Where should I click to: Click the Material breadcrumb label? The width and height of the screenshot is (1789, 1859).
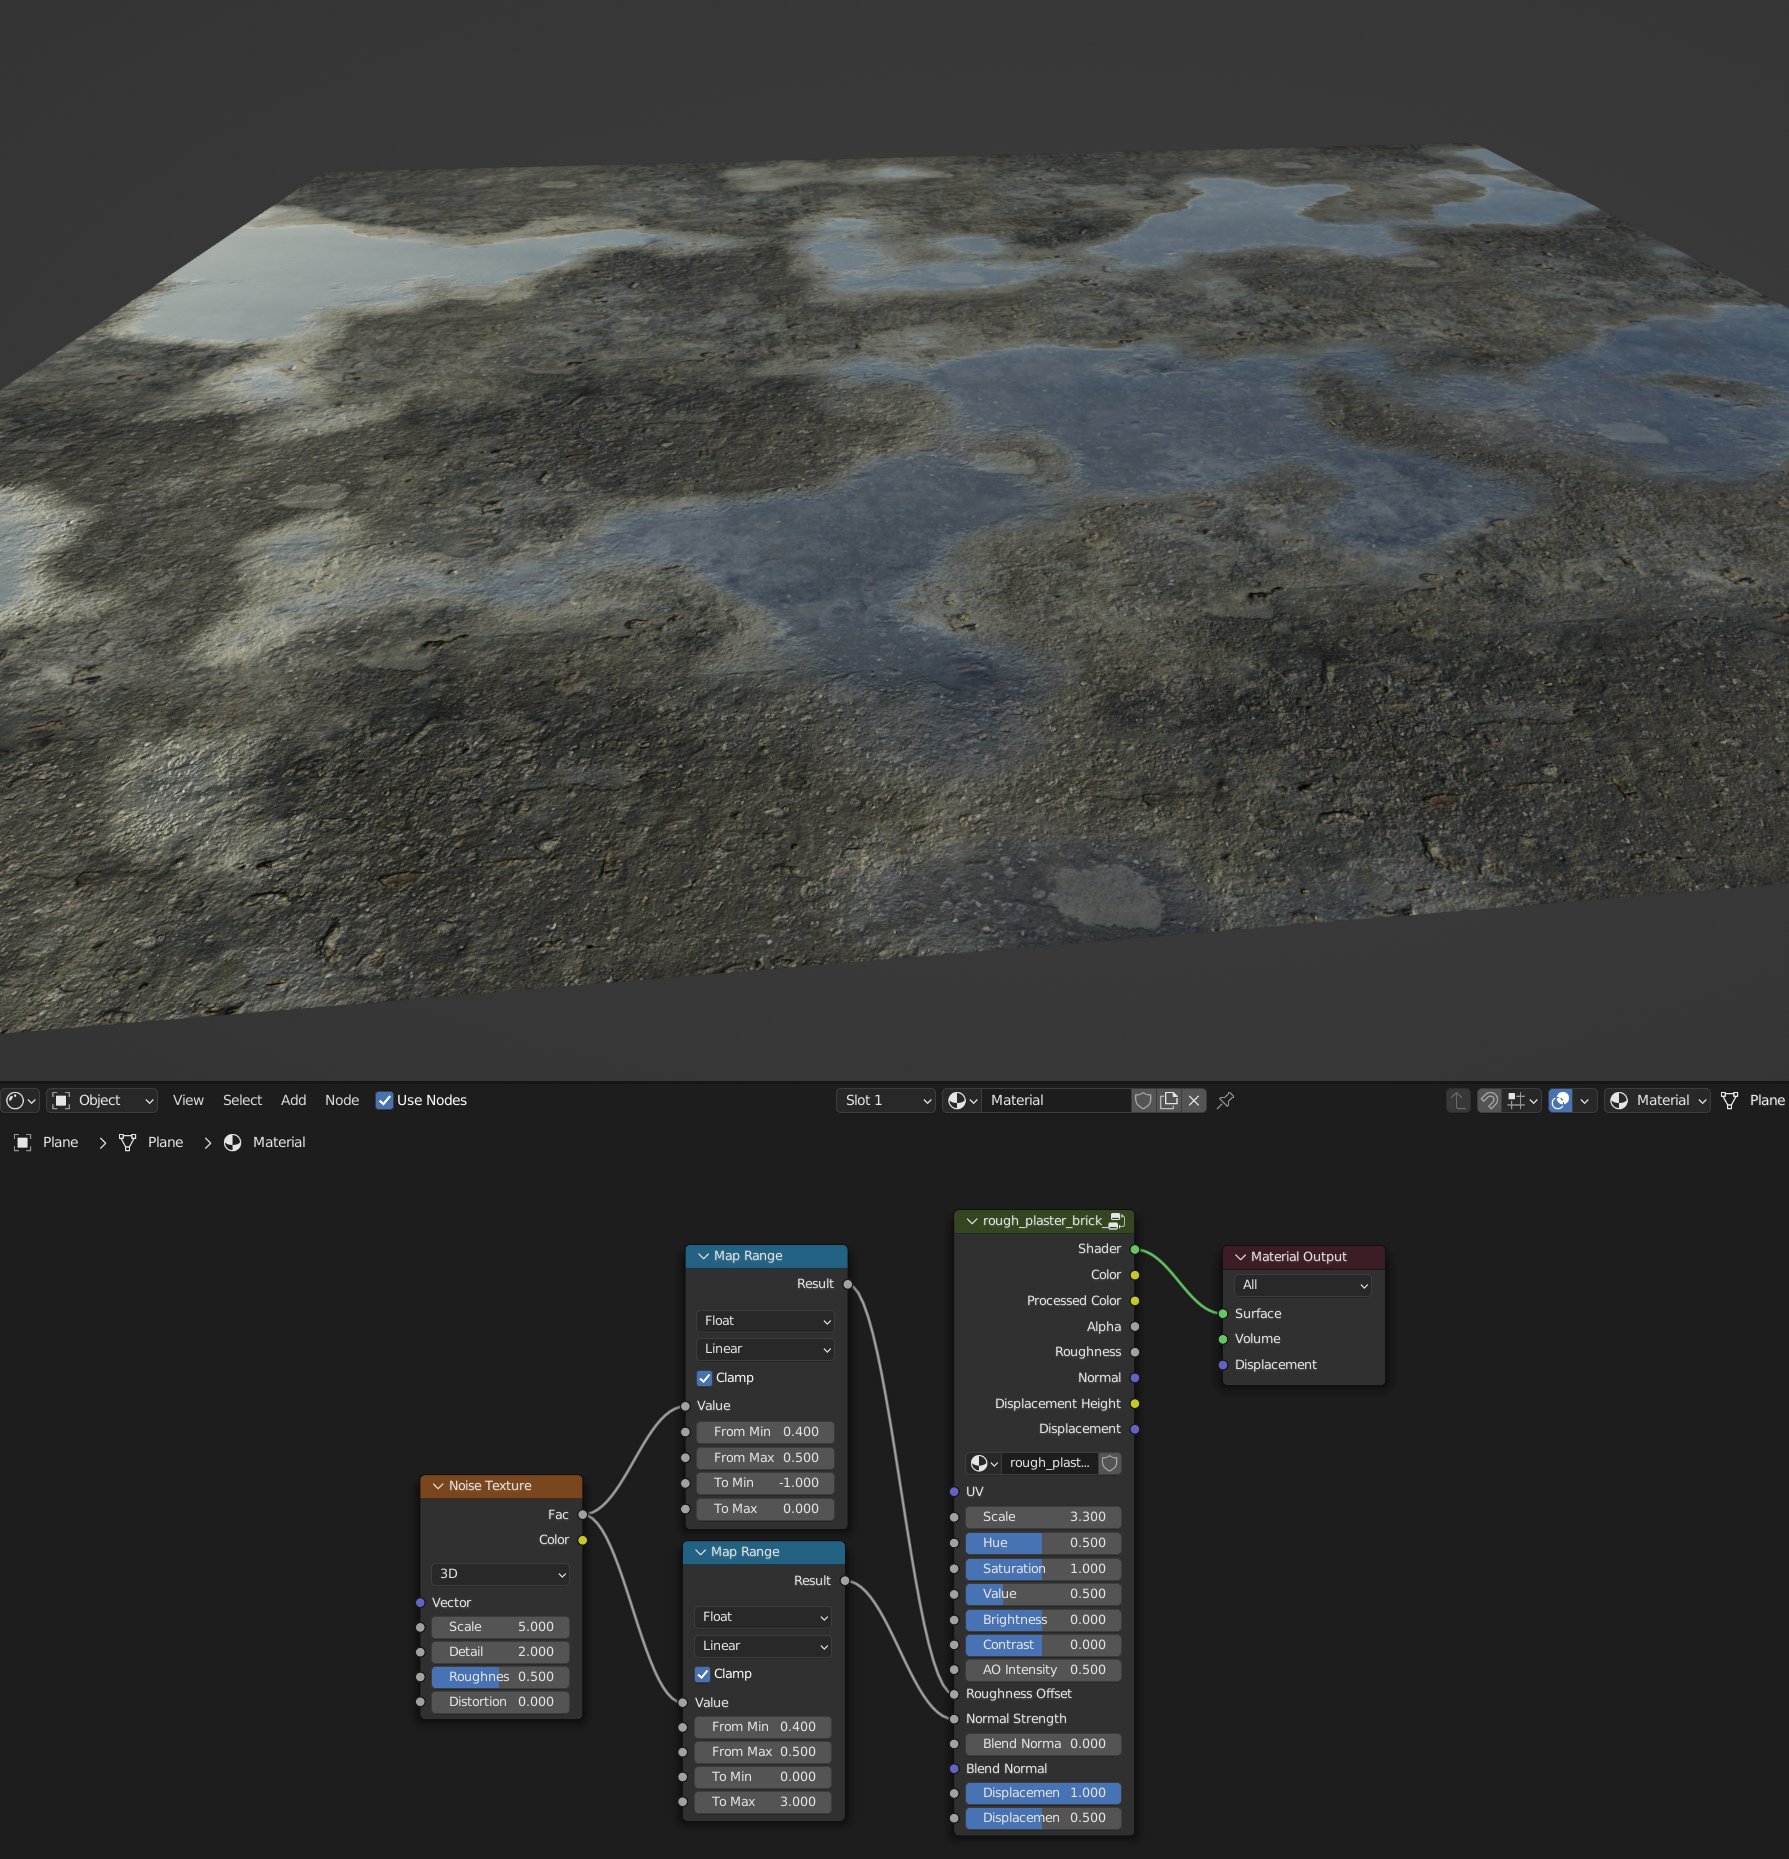coord(279,1142)
